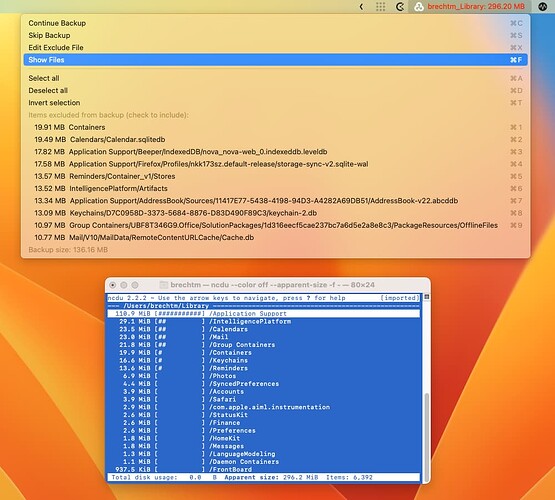The width and height of the screenshot is (555, 500).
Task: Select /SyncedPreferences row in ncdu
Action: coord(264,384)
